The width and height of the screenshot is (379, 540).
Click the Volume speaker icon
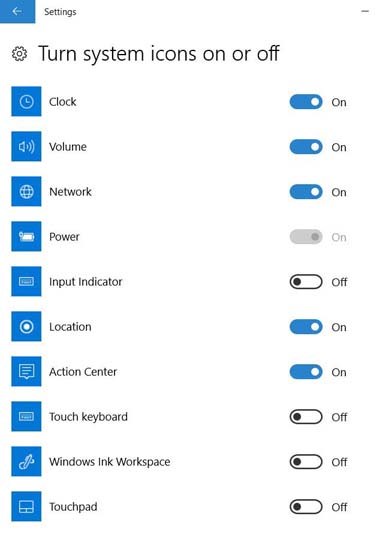[x=26, y=146]
